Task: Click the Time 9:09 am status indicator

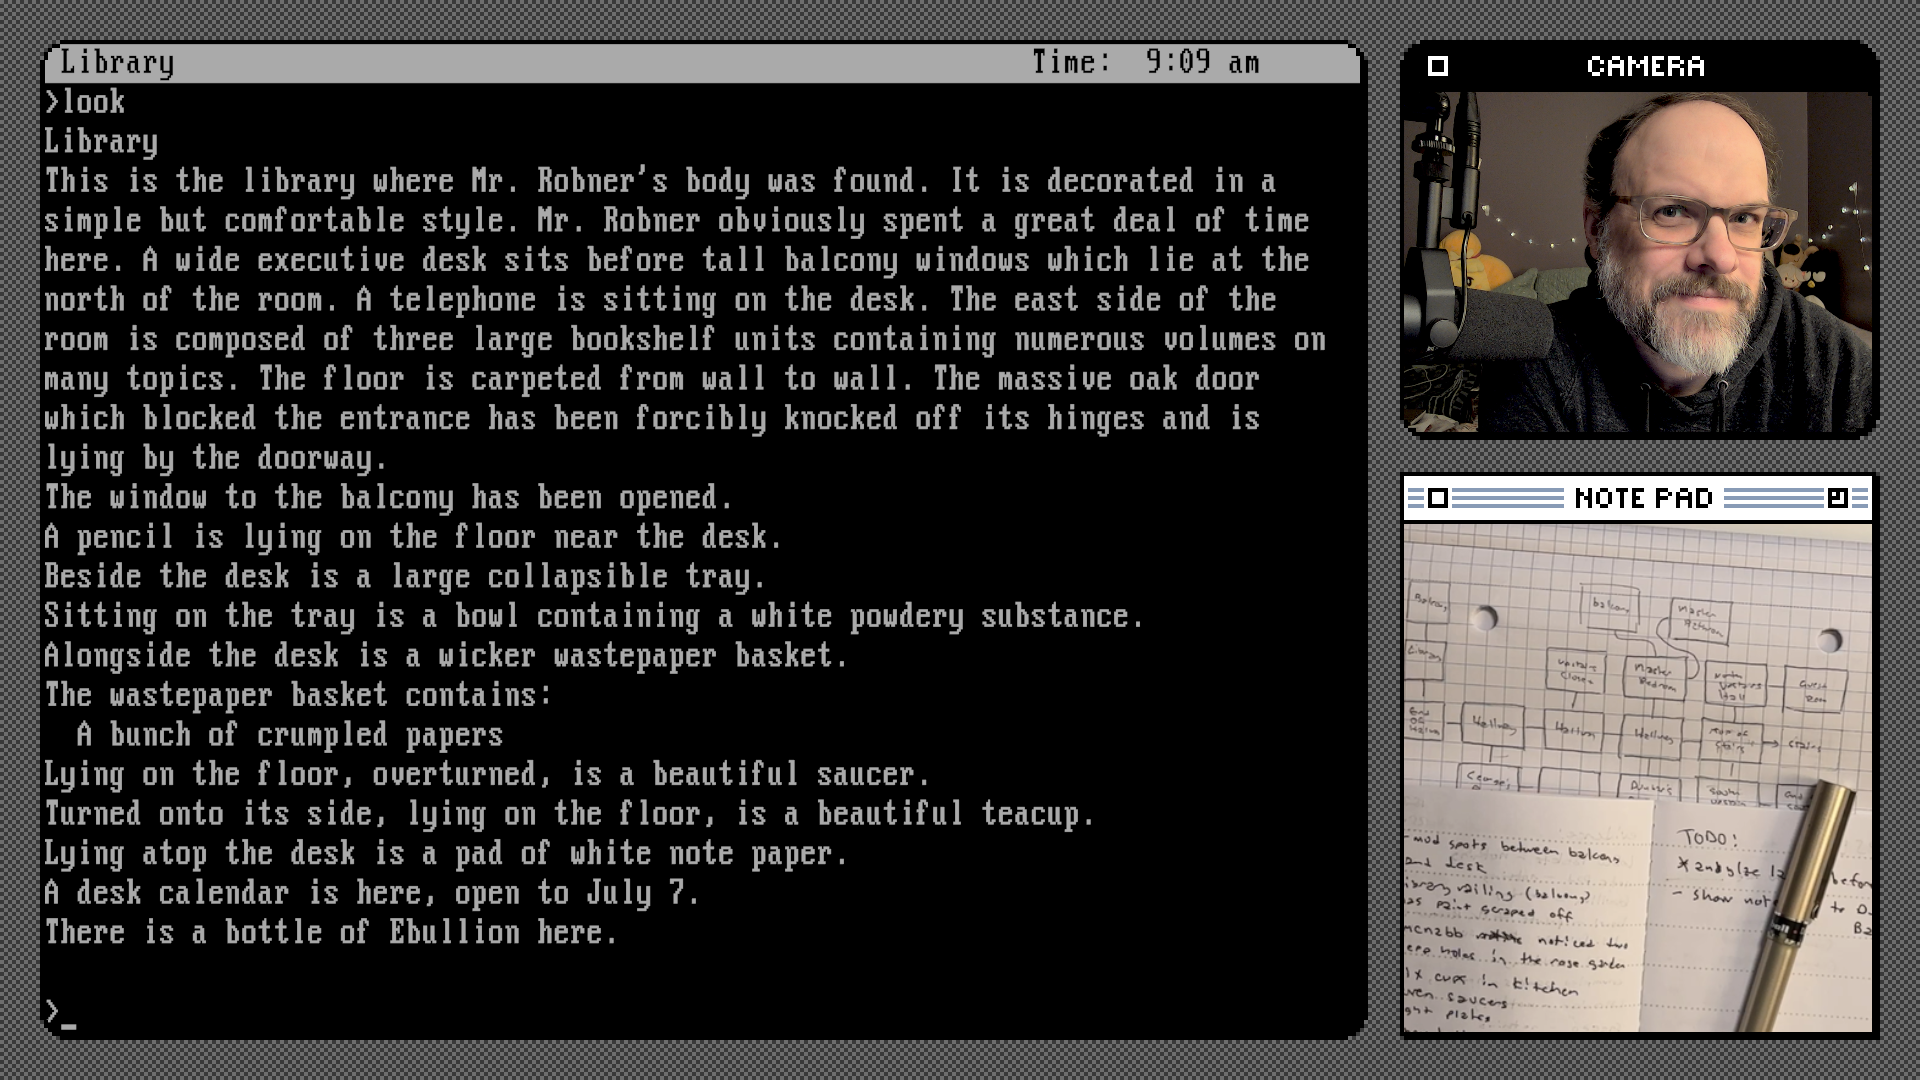Action: click(x=1145, y=63)
